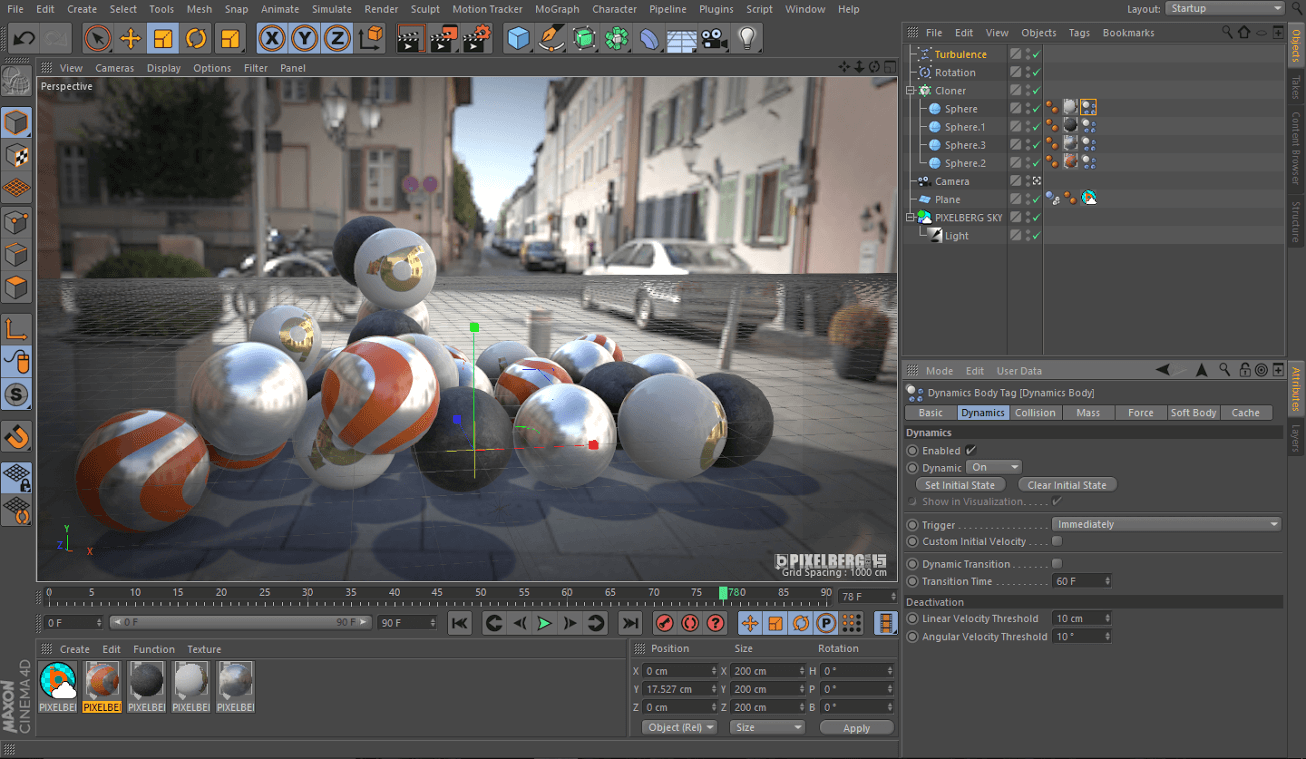Viewport: 1306px width, 759px height.
Task: Click the Set Initial State button
Action: pos(960,485)
